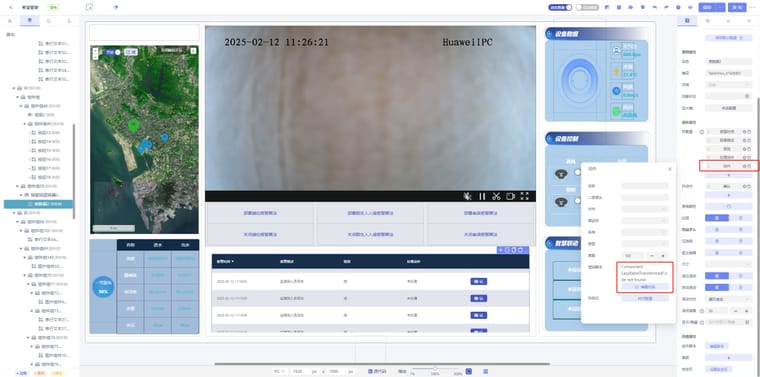This screenshot has height=377, width=760.
Task: Pause the video using the pause control
Action: (482, 196)
